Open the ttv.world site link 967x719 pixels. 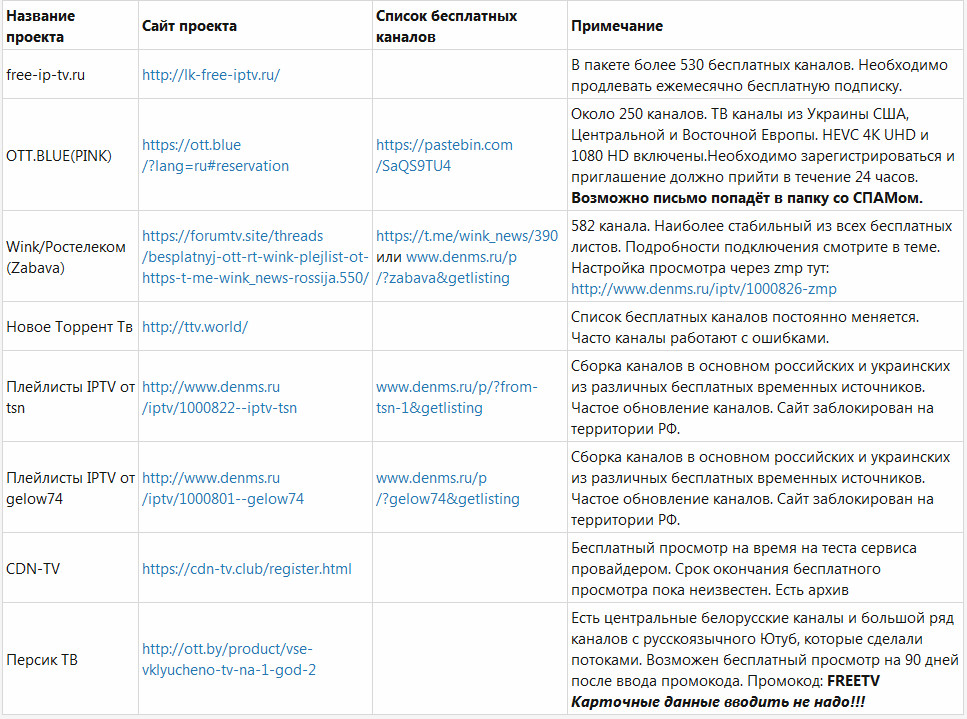tap(195, 327)
